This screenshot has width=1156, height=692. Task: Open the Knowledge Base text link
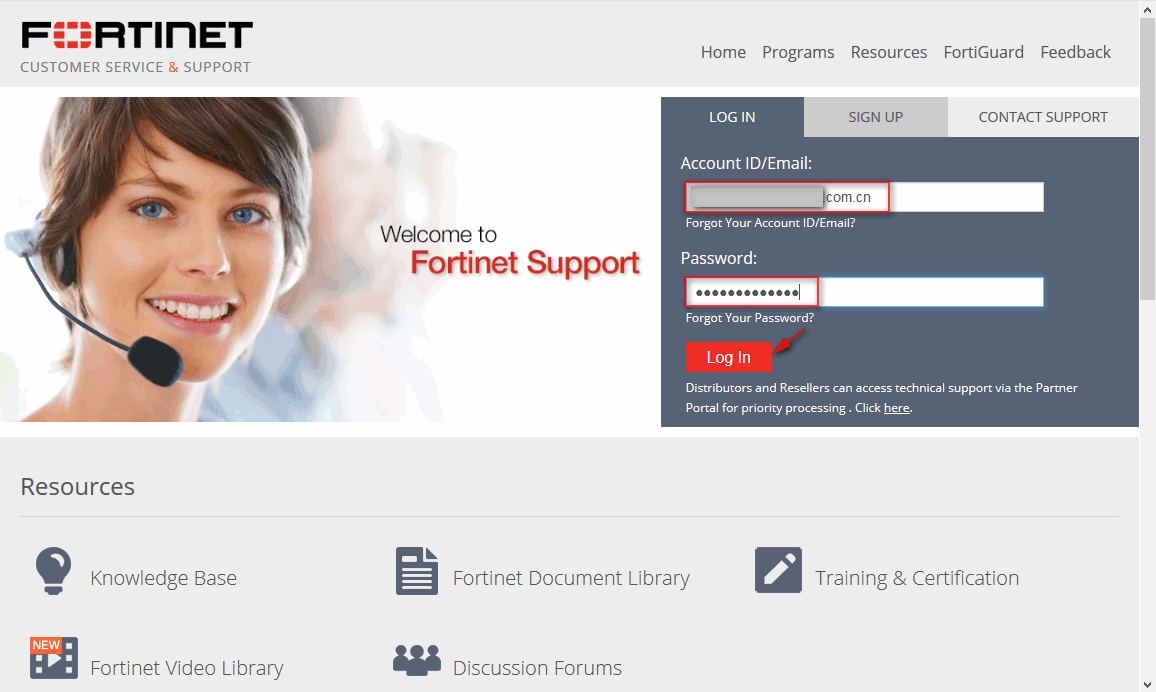point(164,578)
